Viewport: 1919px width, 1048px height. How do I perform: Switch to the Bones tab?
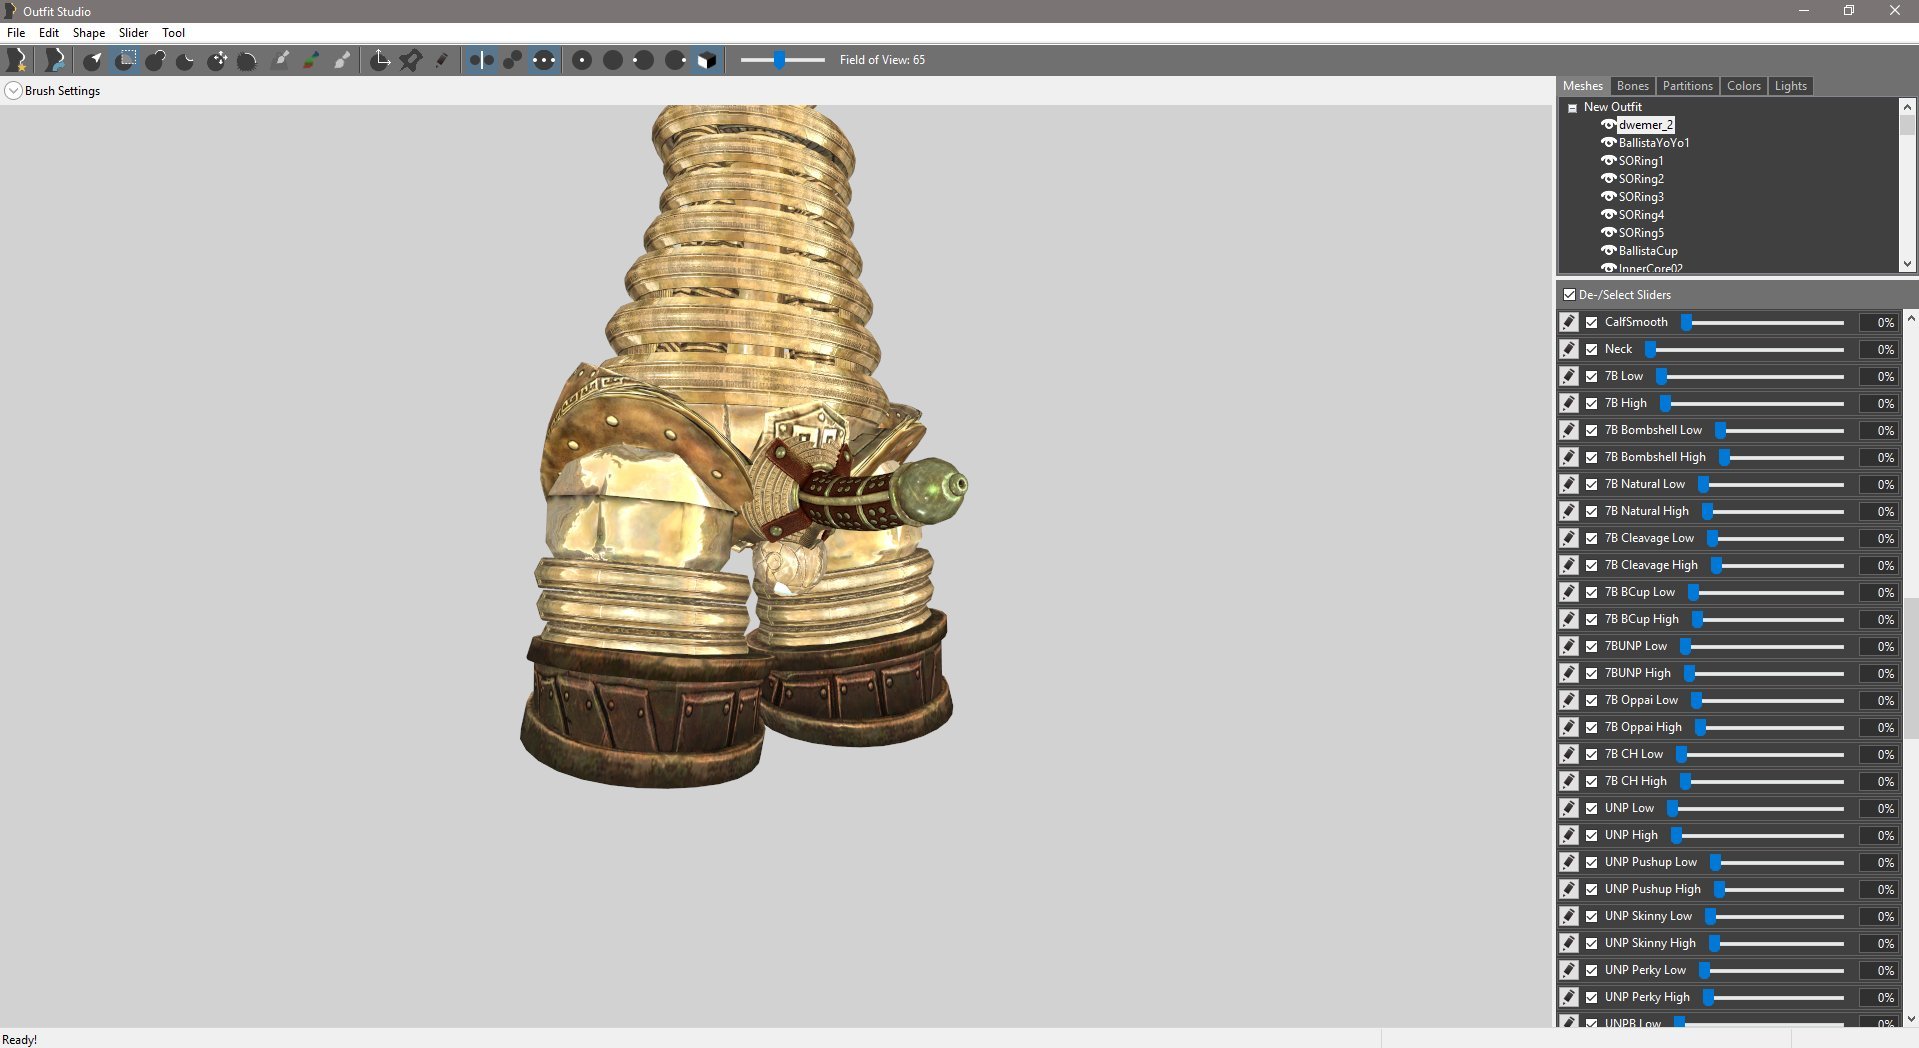(x=1632, y=86)
